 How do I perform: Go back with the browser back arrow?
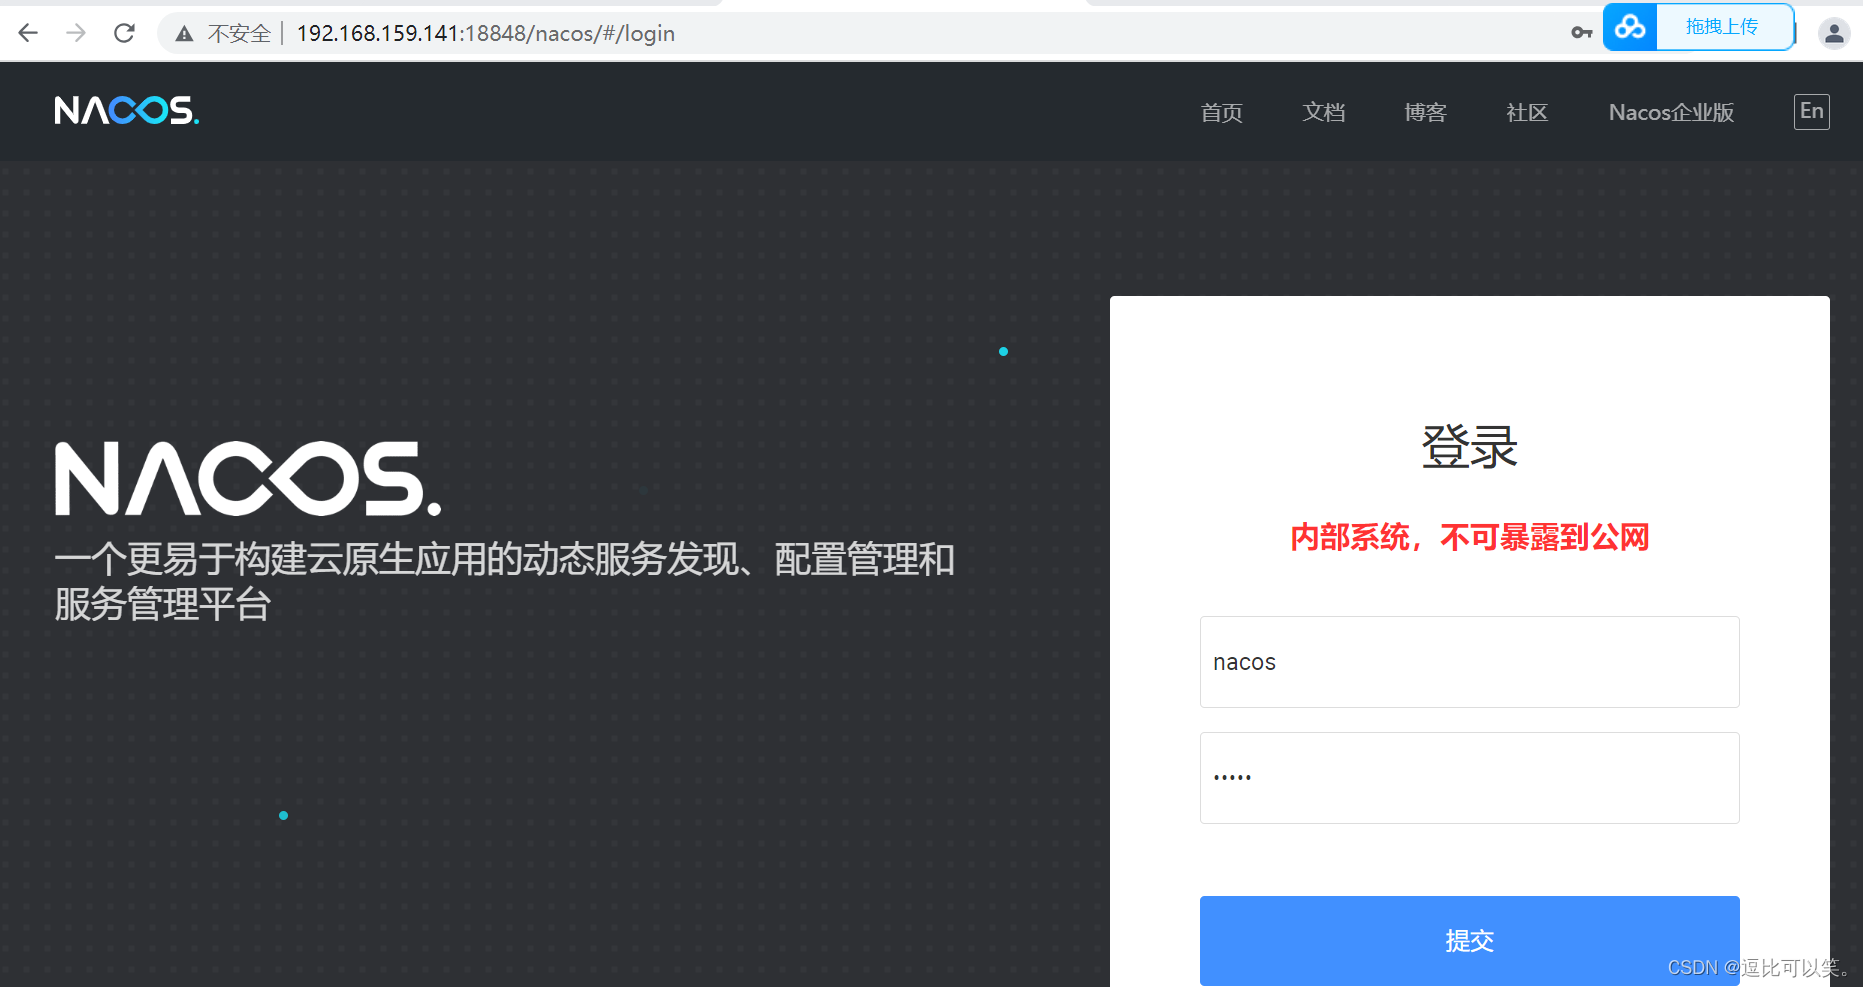point(28,33)
